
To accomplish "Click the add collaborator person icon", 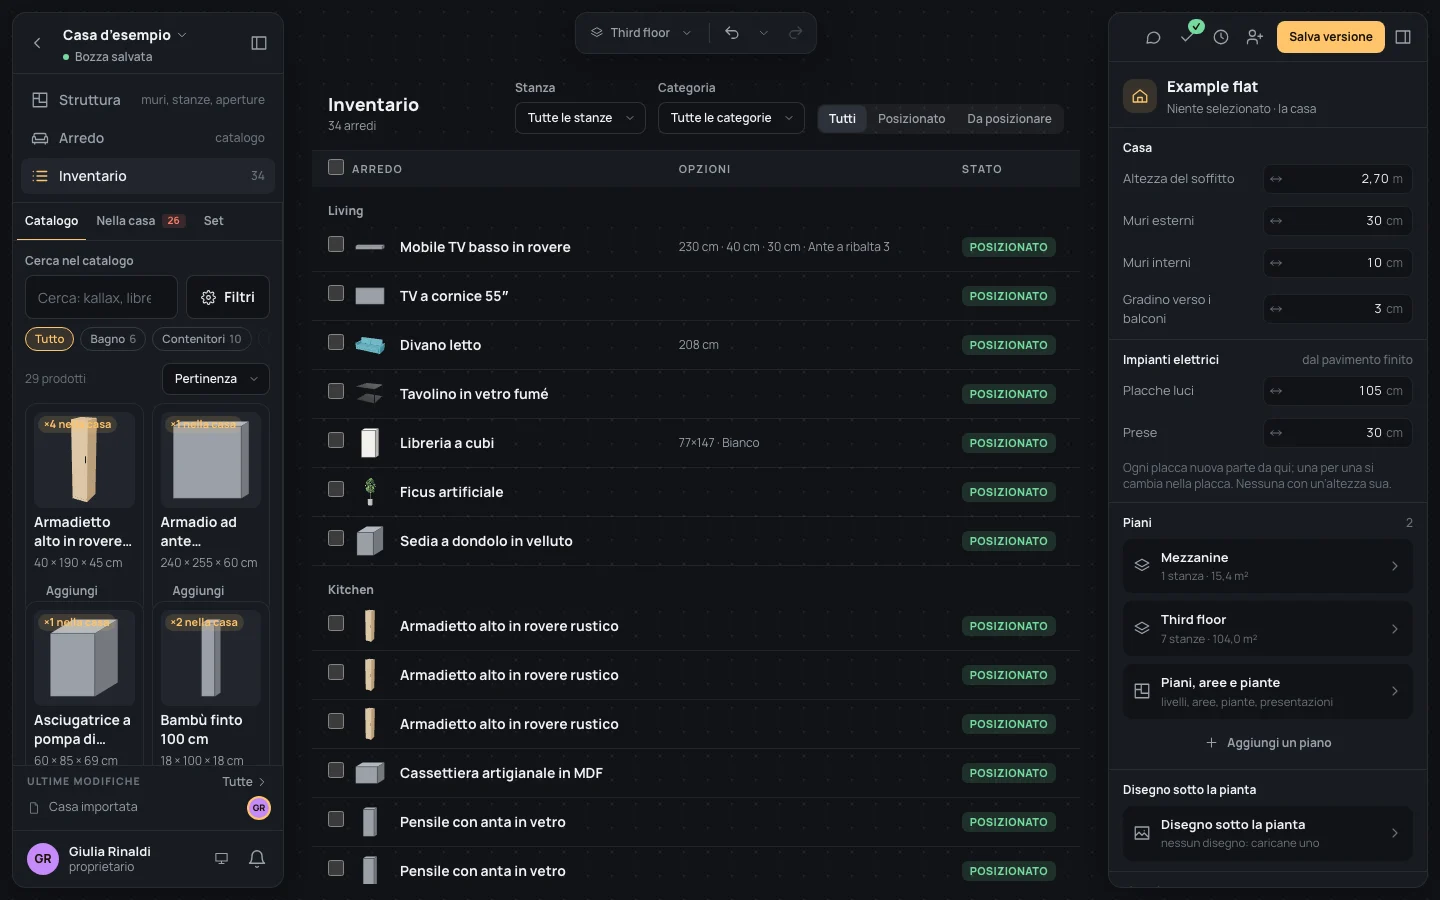I will pyautogui.click(x=1254, y=37).
